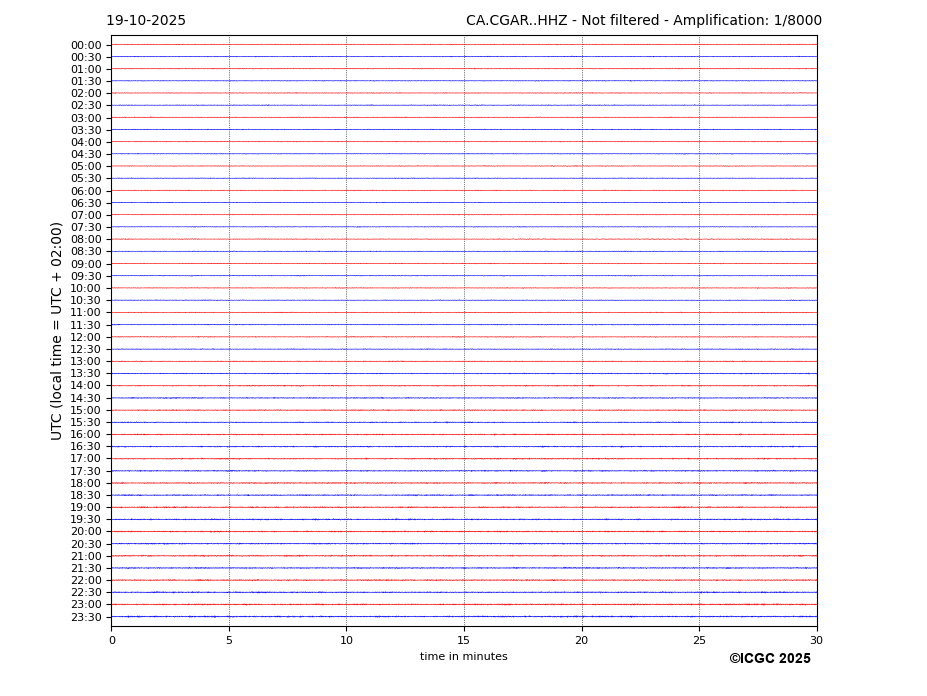Click the 23:30 time label
This screenshot has width=927, height=696.
coord(86,617)
